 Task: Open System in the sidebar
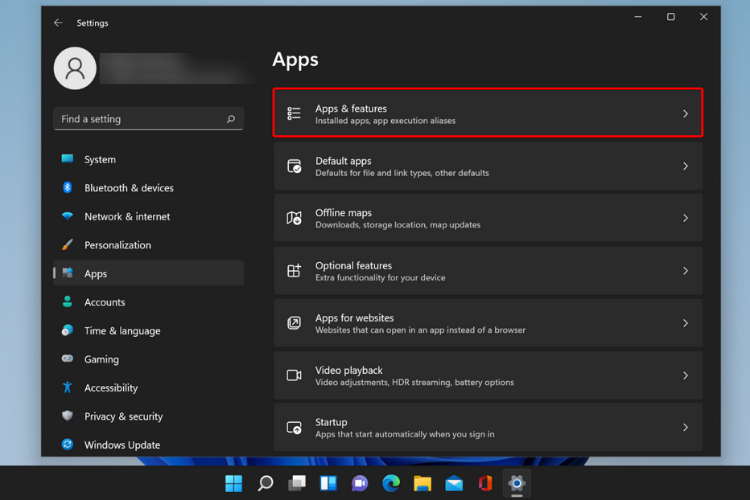[99, 159]
